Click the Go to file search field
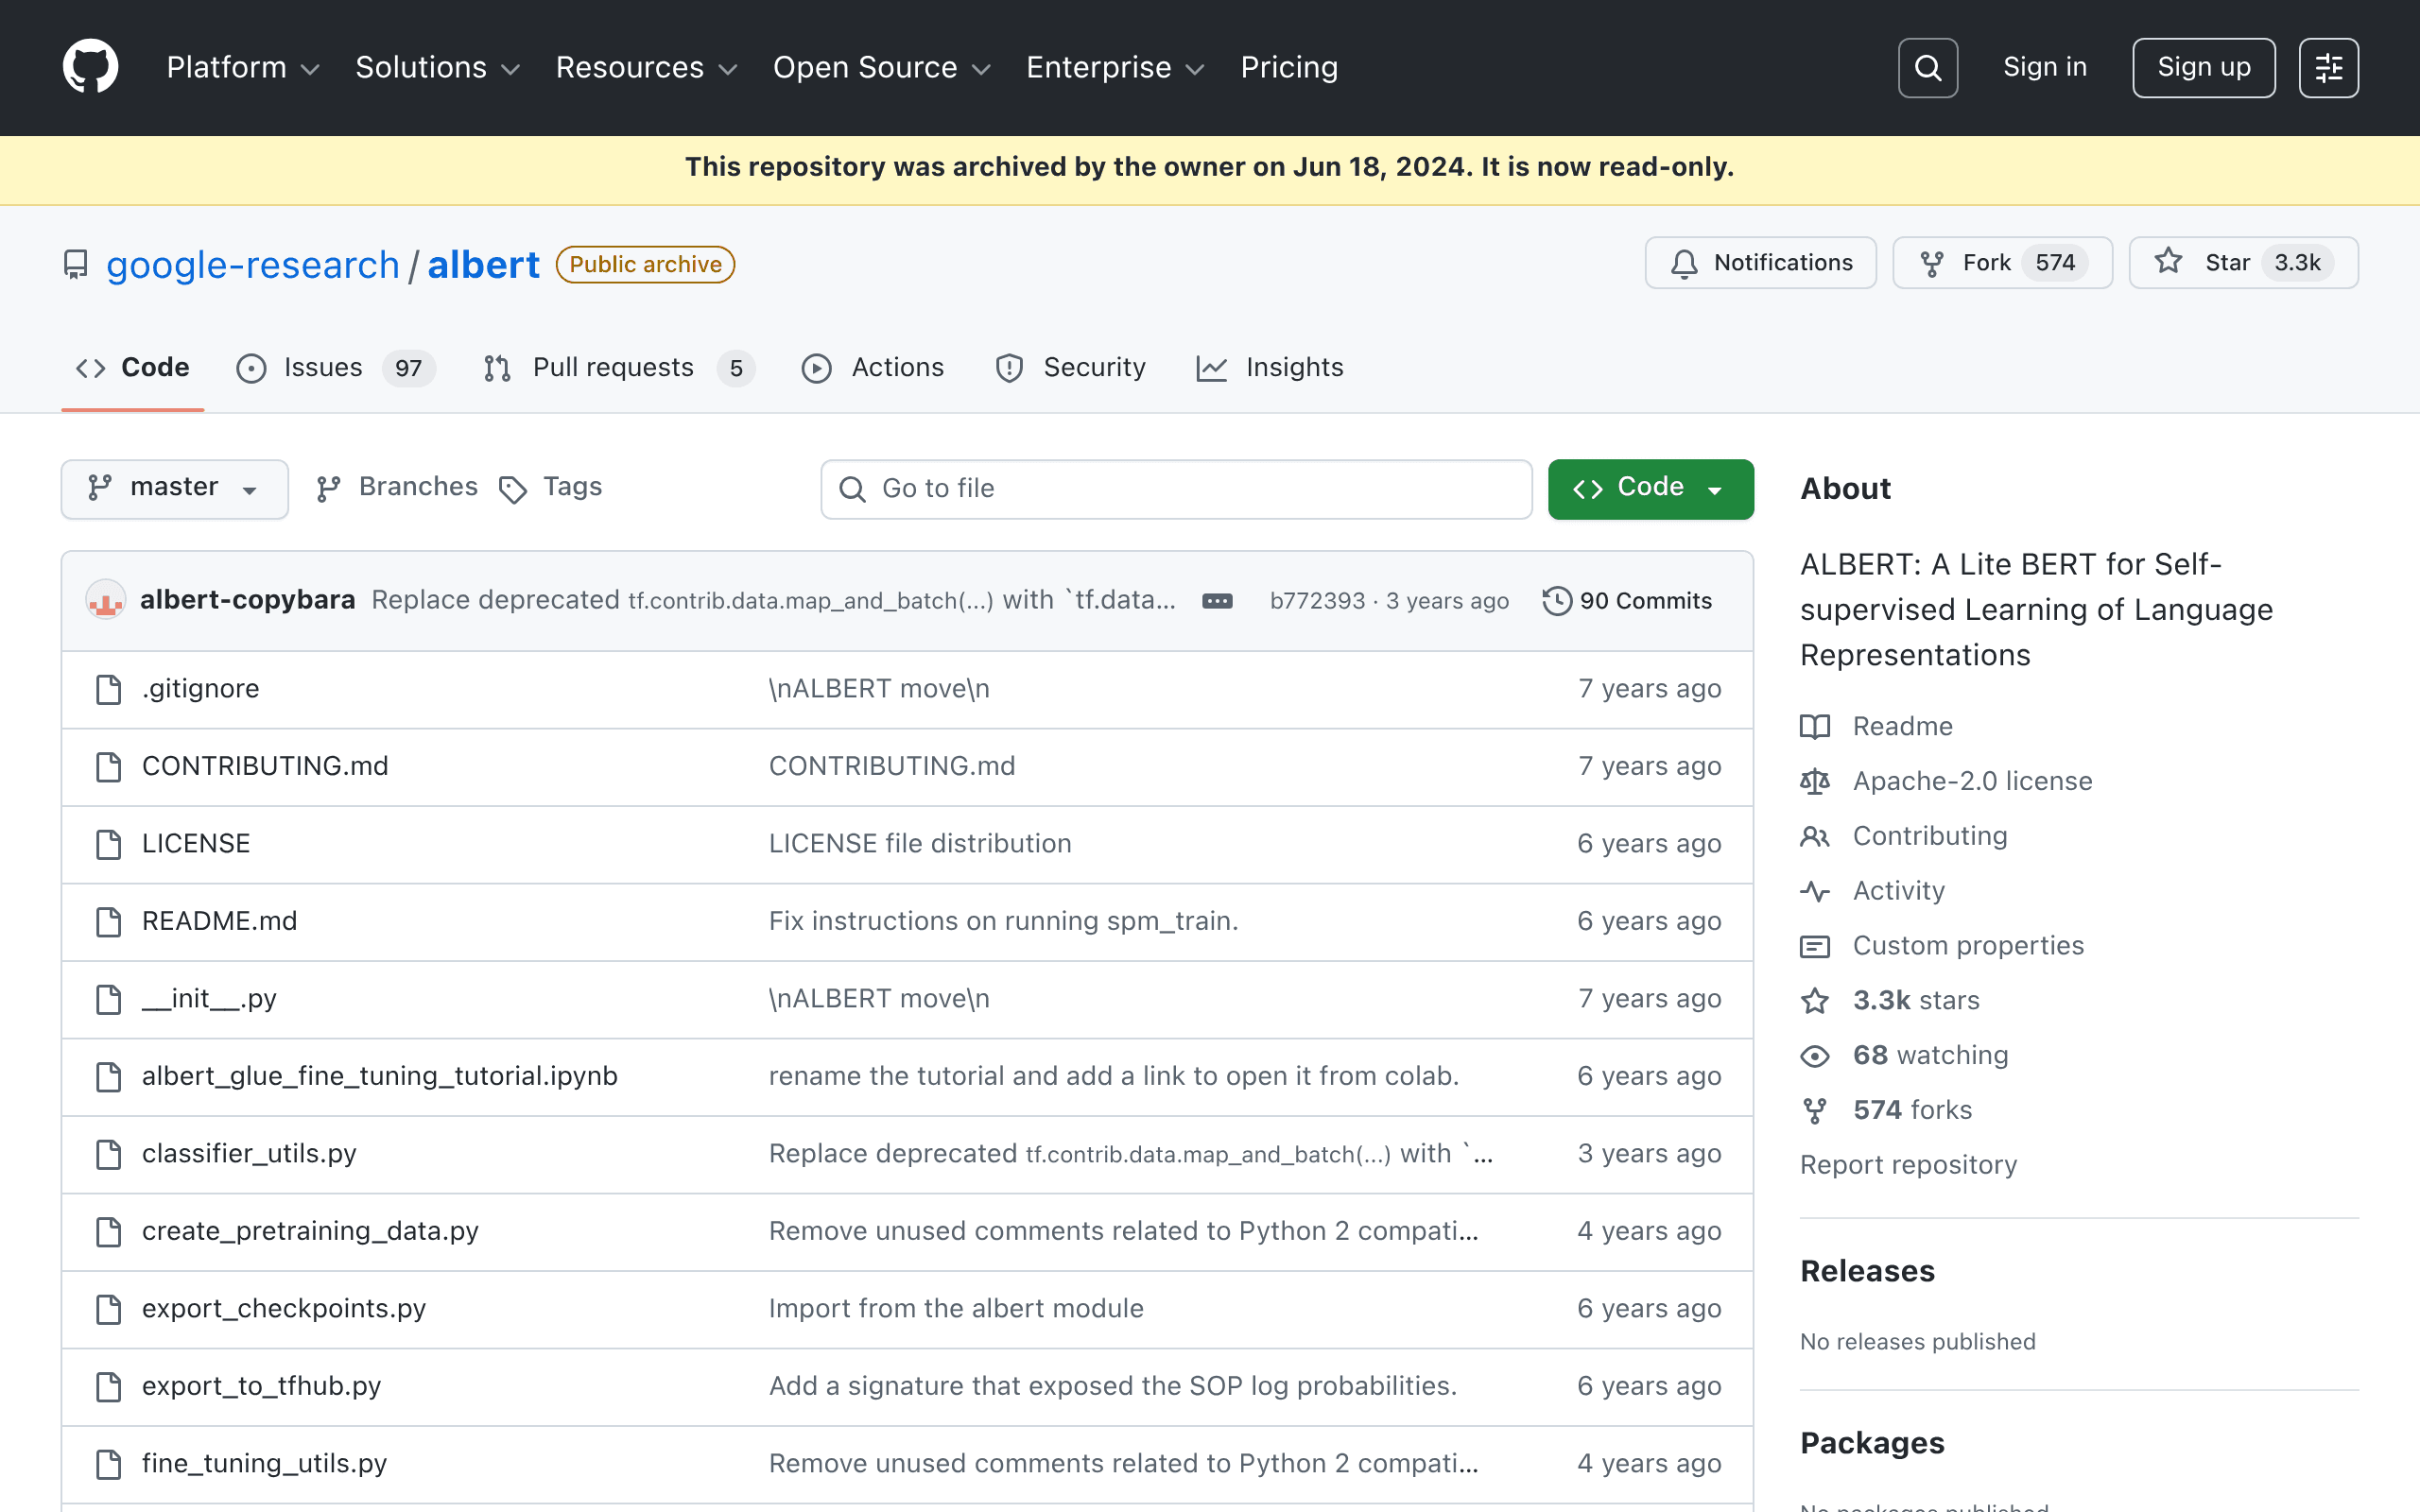The height and width of the screenshot is (1512, 2420). coord(1176,489)
